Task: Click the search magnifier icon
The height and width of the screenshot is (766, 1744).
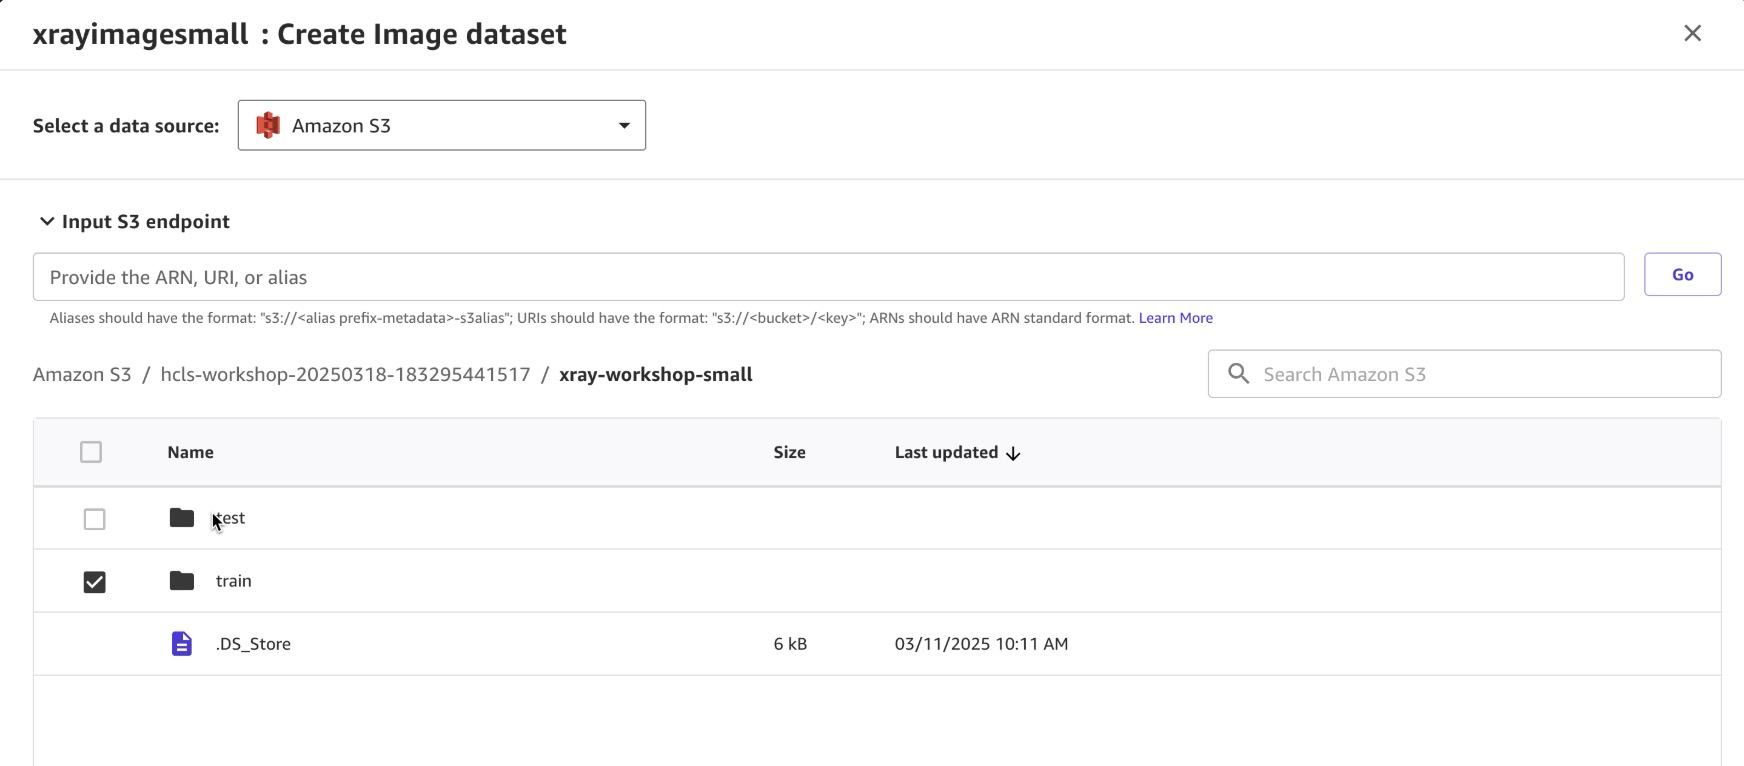Action: [x=1238, y=374]
